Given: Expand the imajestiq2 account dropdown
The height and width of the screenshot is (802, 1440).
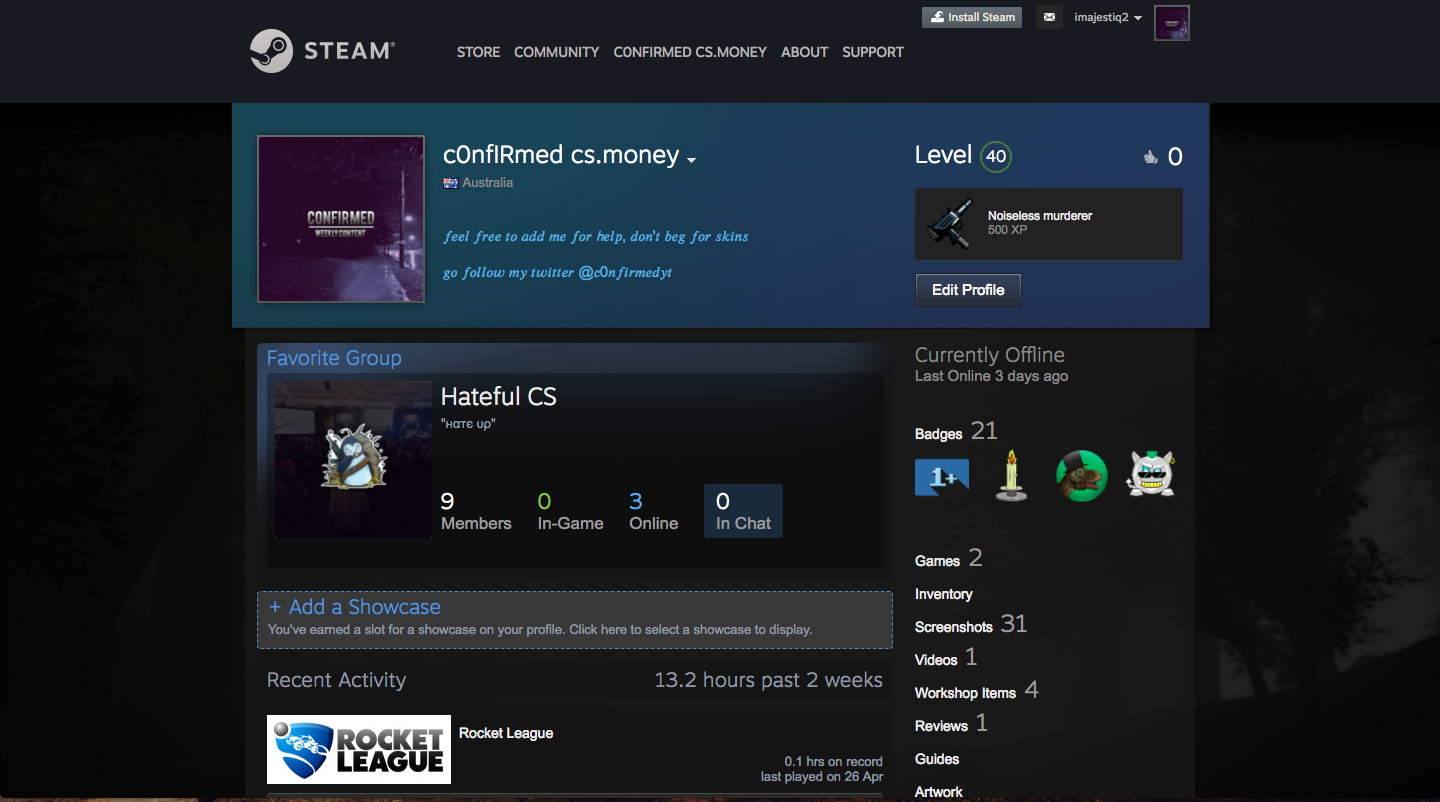Looking at the screenshot, I should (1108, 17).
